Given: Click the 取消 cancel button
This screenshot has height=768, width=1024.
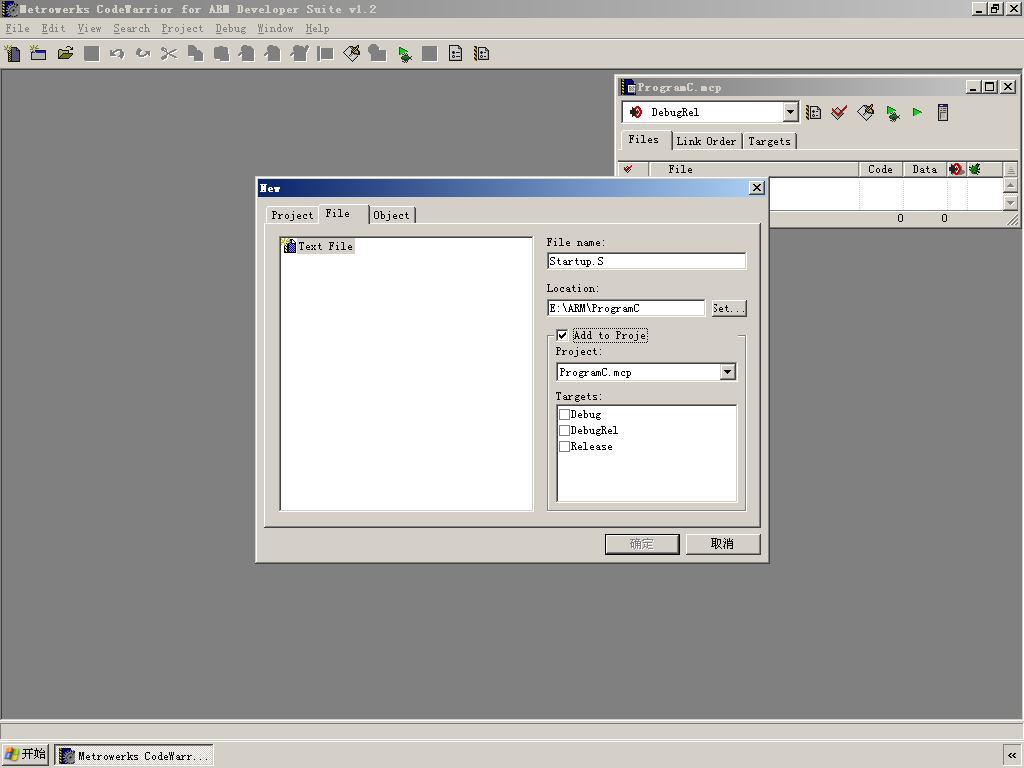Looking at the screenshot, I should (x=723, y=544).
